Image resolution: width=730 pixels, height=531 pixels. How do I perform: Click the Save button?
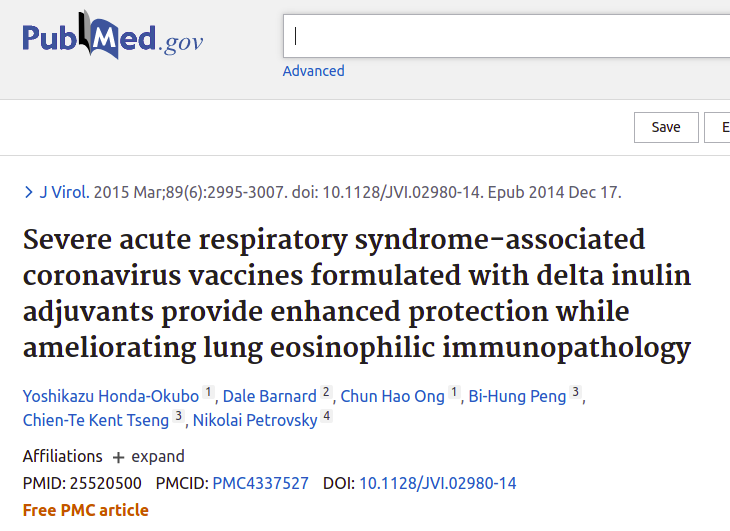[x=666, y=127]
